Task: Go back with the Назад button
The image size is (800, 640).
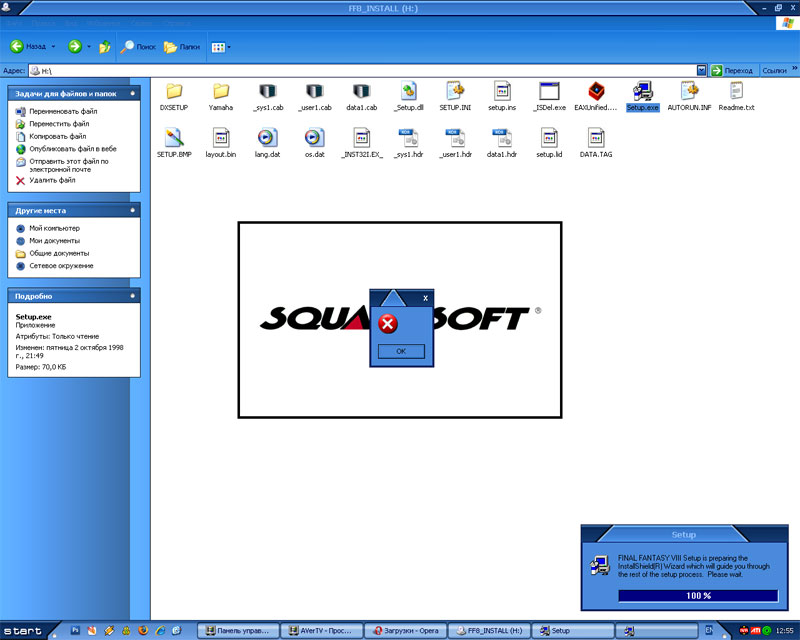Action: click(28, 46)
